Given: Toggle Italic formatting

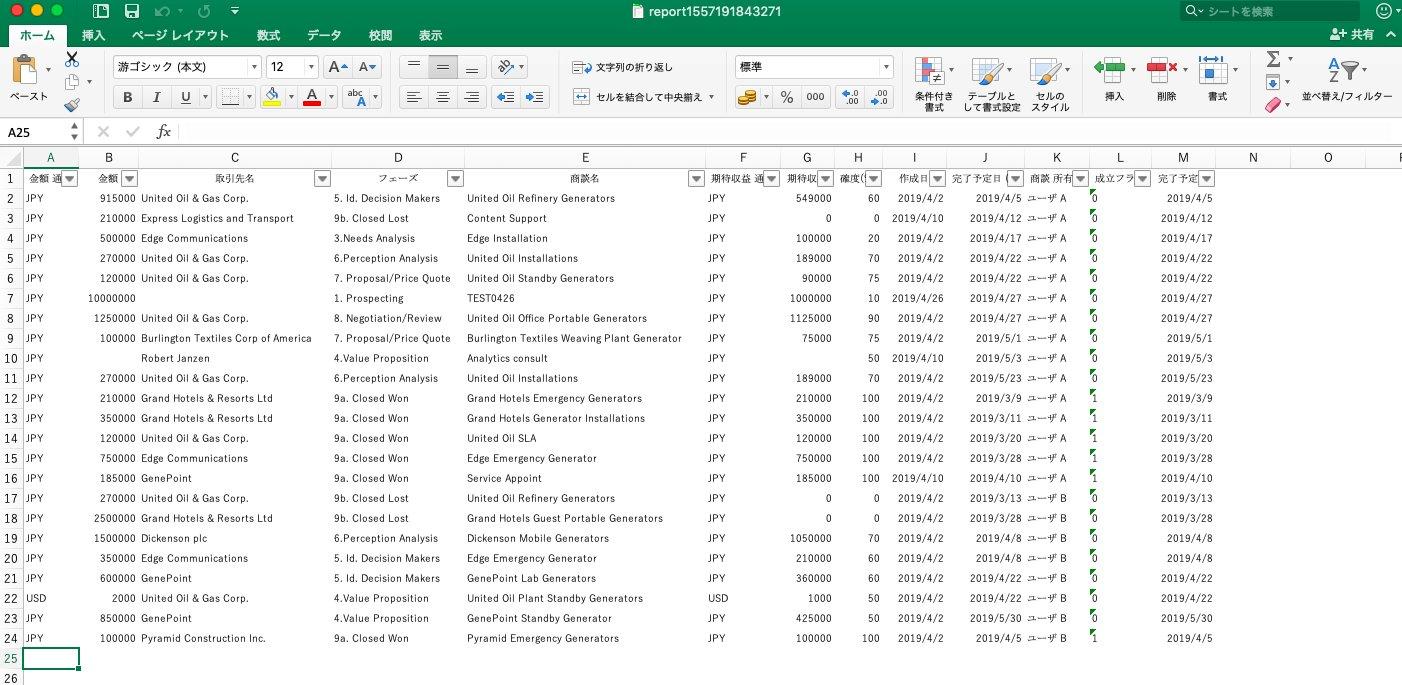Looking at the screenshot, I should (x=156, y=97).
